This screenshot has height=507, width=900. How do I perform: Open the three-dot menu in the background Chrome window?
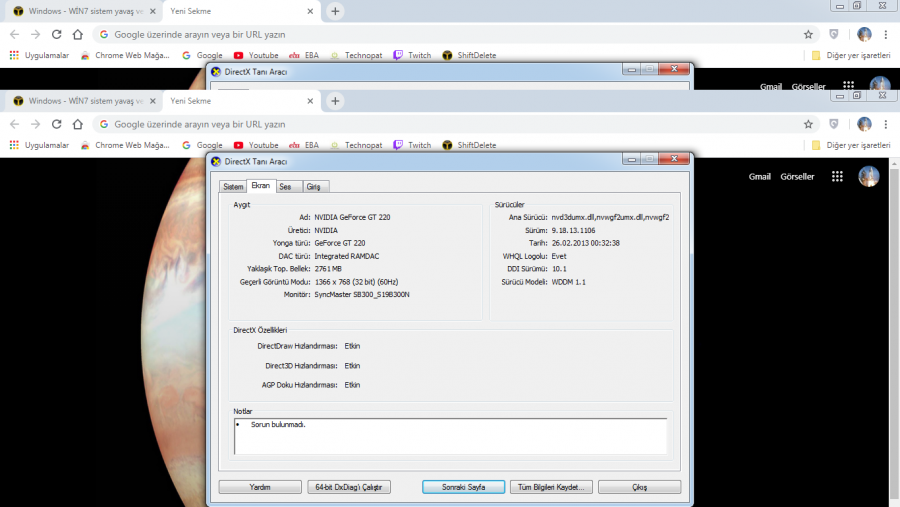886,34
